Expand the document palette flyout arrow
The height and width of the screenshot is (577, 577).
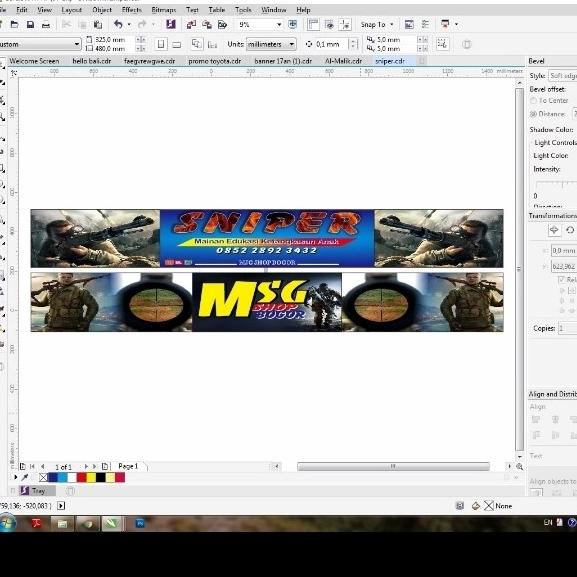point(15,478)
